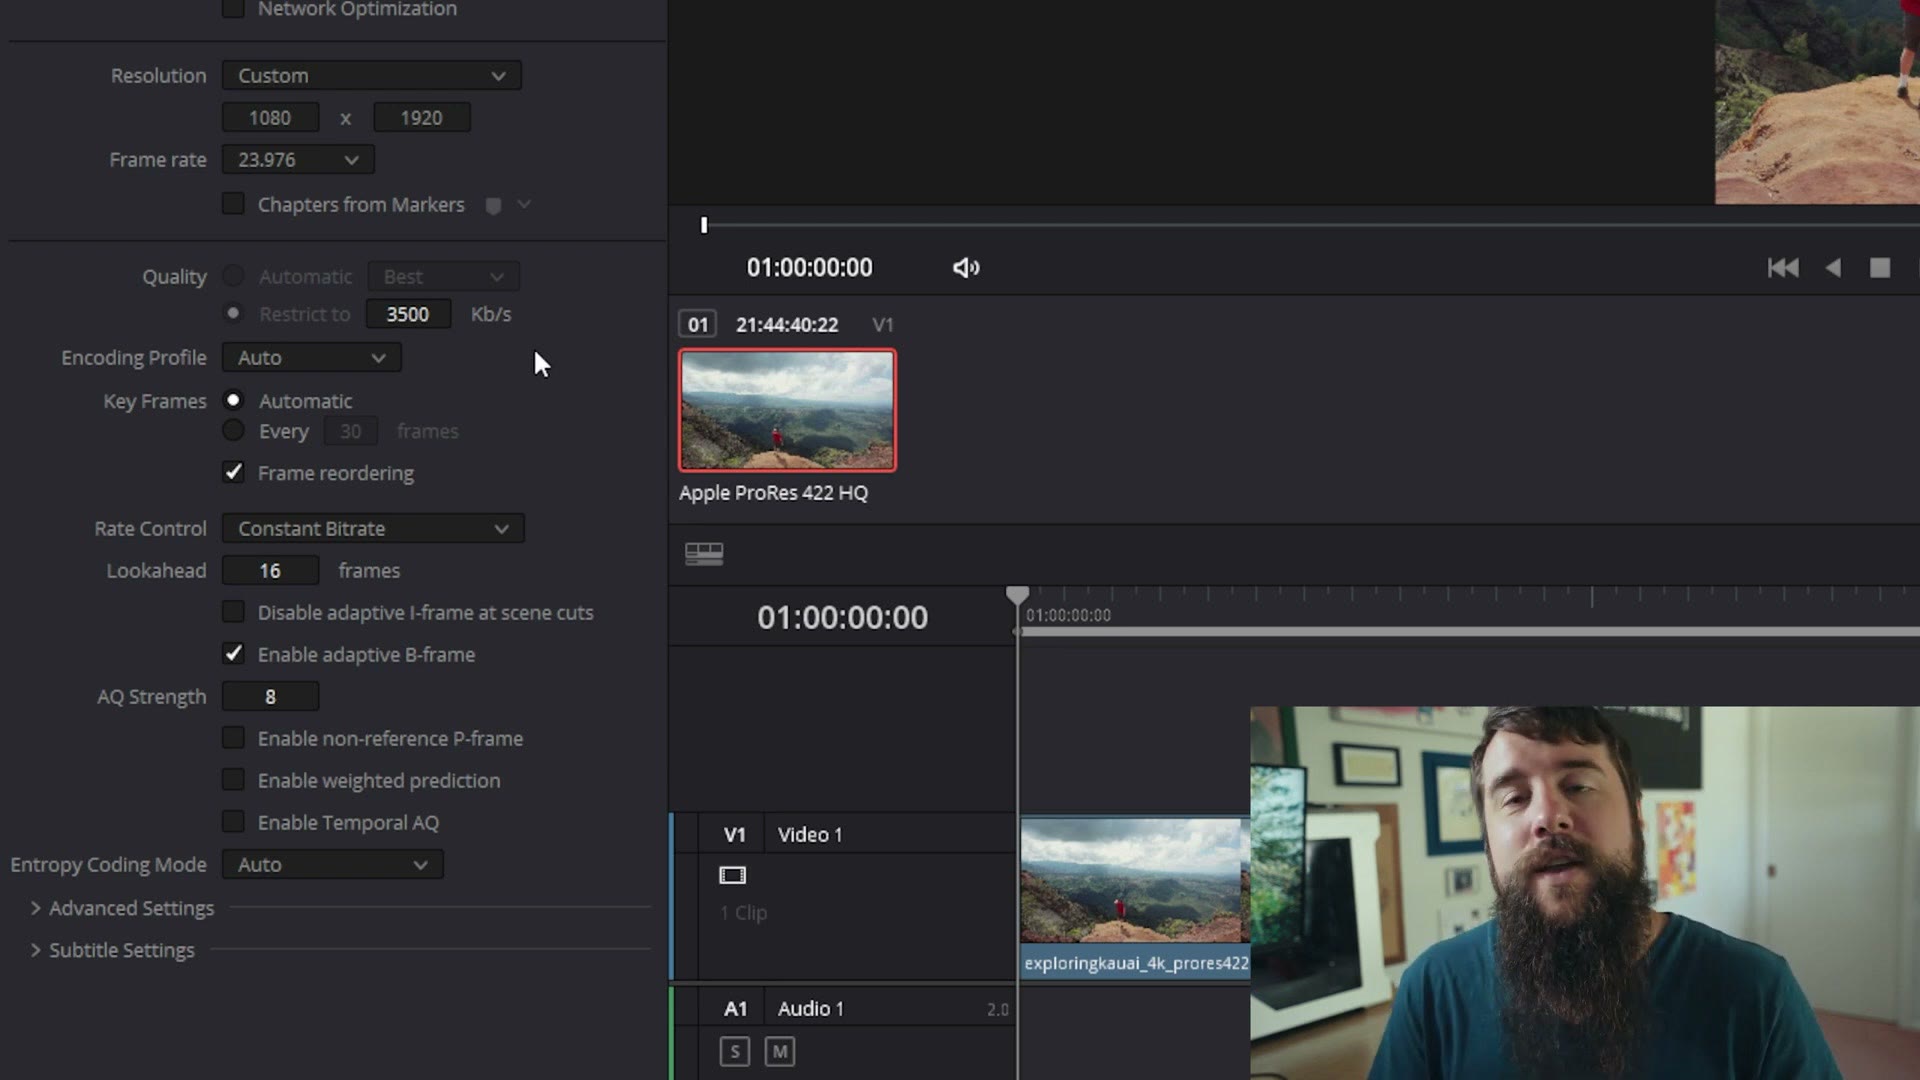
Task: Open the Entropy Coding Mode dropdown
Action: point(332,865)
